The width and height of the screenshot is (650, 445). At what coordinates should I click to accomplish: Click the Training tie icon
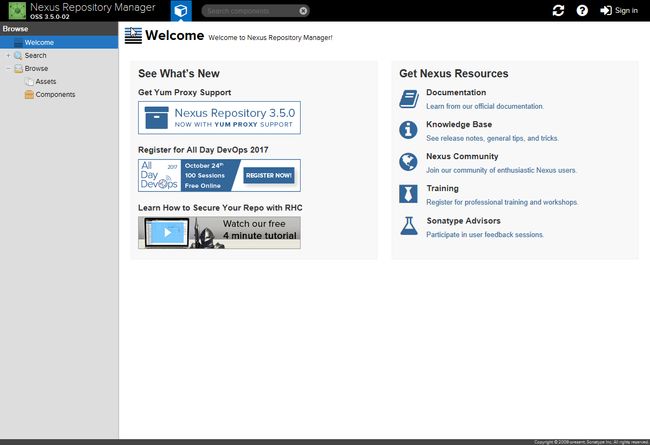tap(408, 194)
